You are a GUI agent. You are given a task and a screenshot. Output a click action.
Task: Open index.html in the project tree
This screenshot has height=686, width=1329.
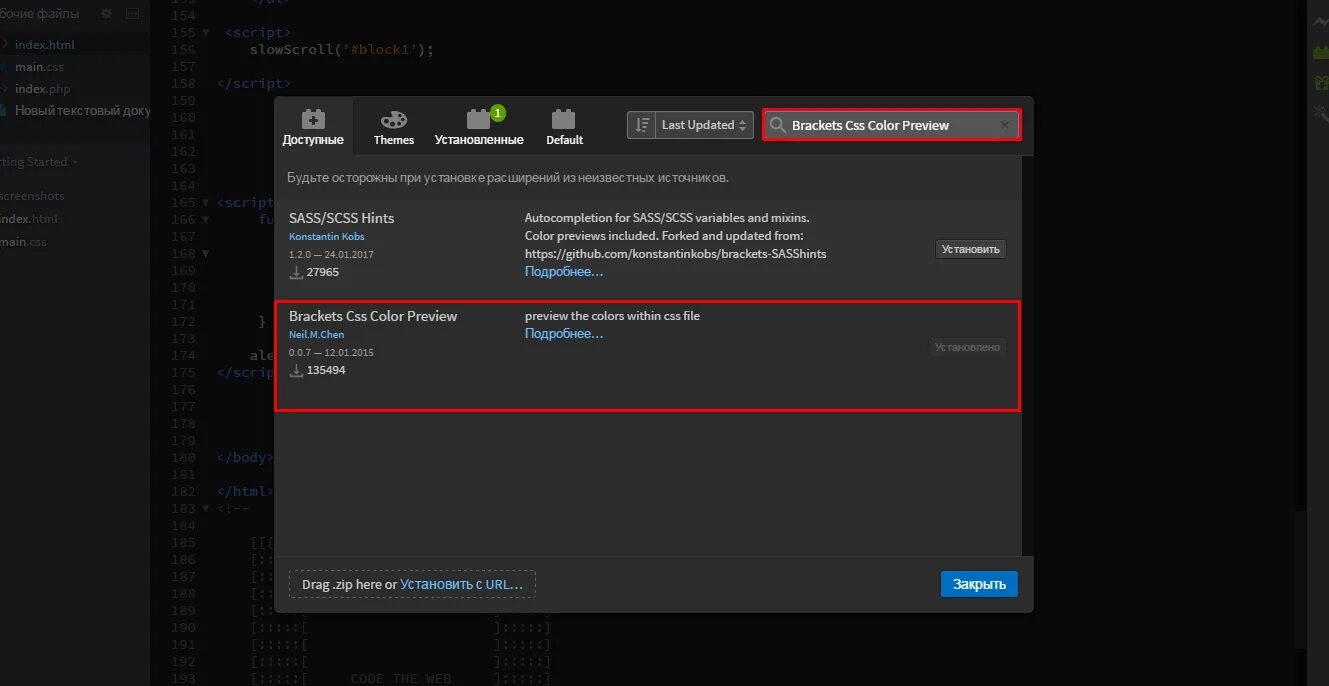coord(29,219)
